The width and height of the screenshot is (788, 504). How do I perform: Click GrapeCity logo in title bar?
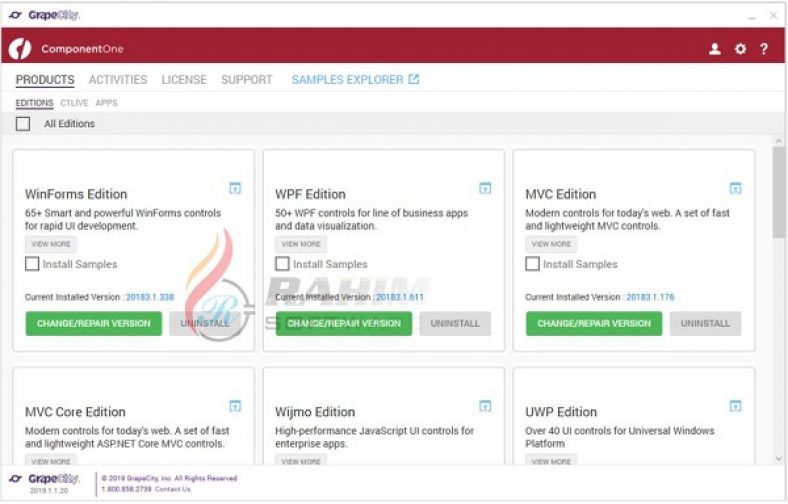[44, 15]
